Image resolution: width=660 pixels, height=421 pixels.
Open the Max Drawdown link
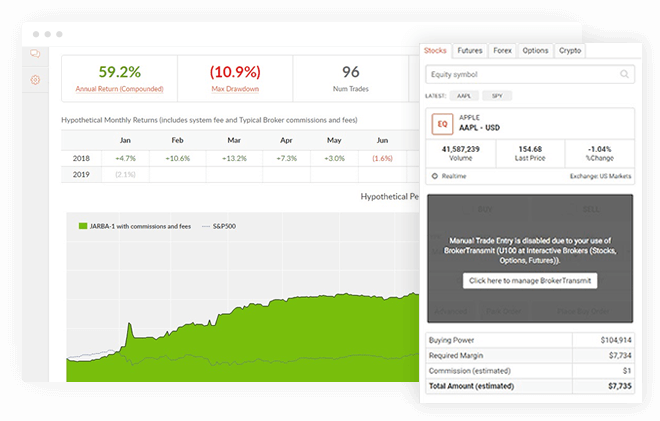click(235, 90)
